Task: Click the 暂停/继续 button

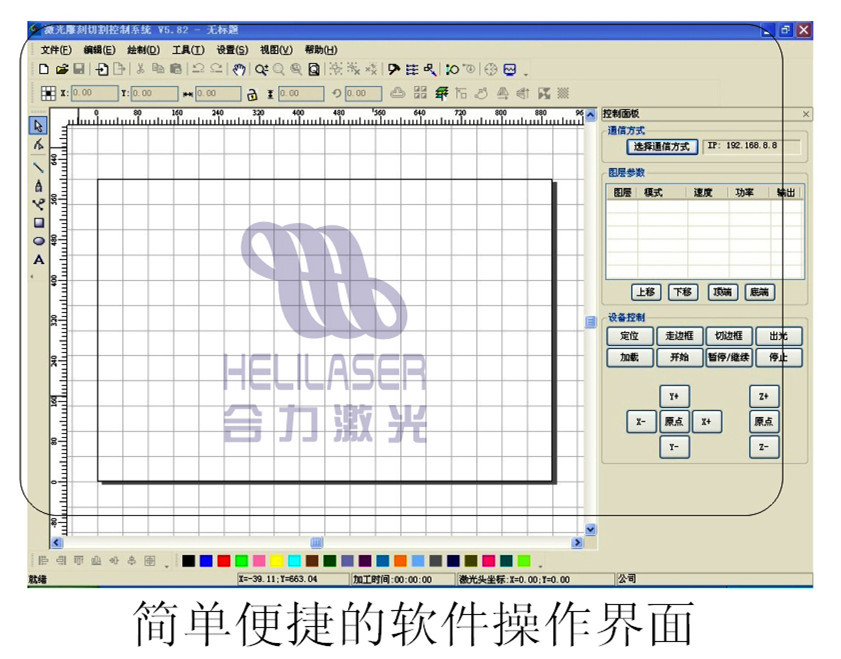Action: pos(729,357)
